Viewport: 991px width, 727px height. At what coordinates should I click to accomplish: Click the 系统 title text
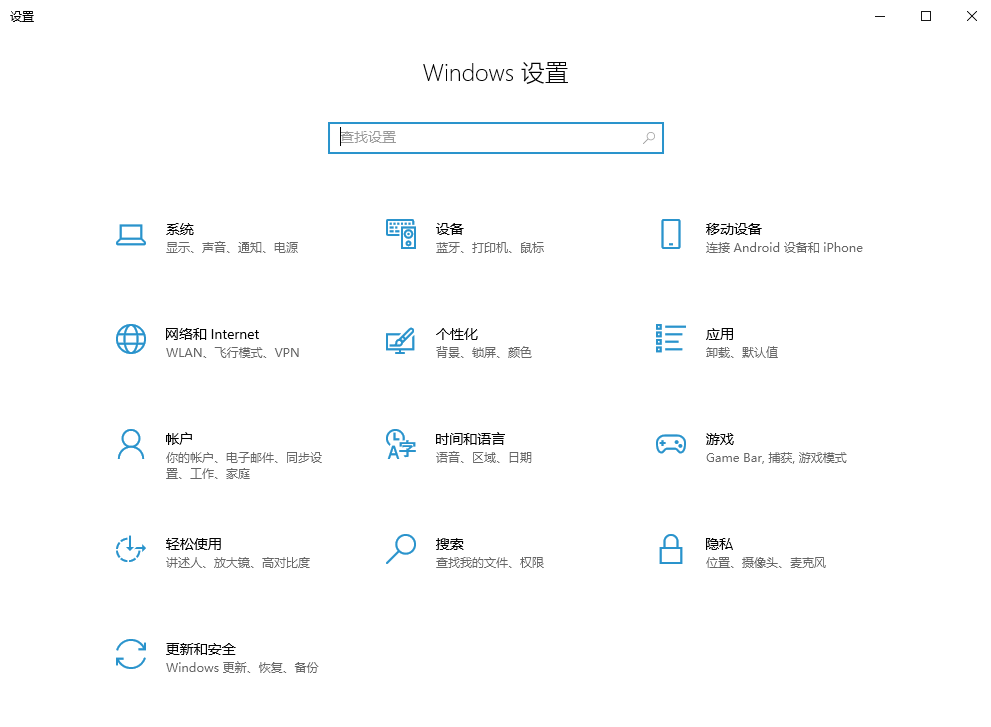180,229
